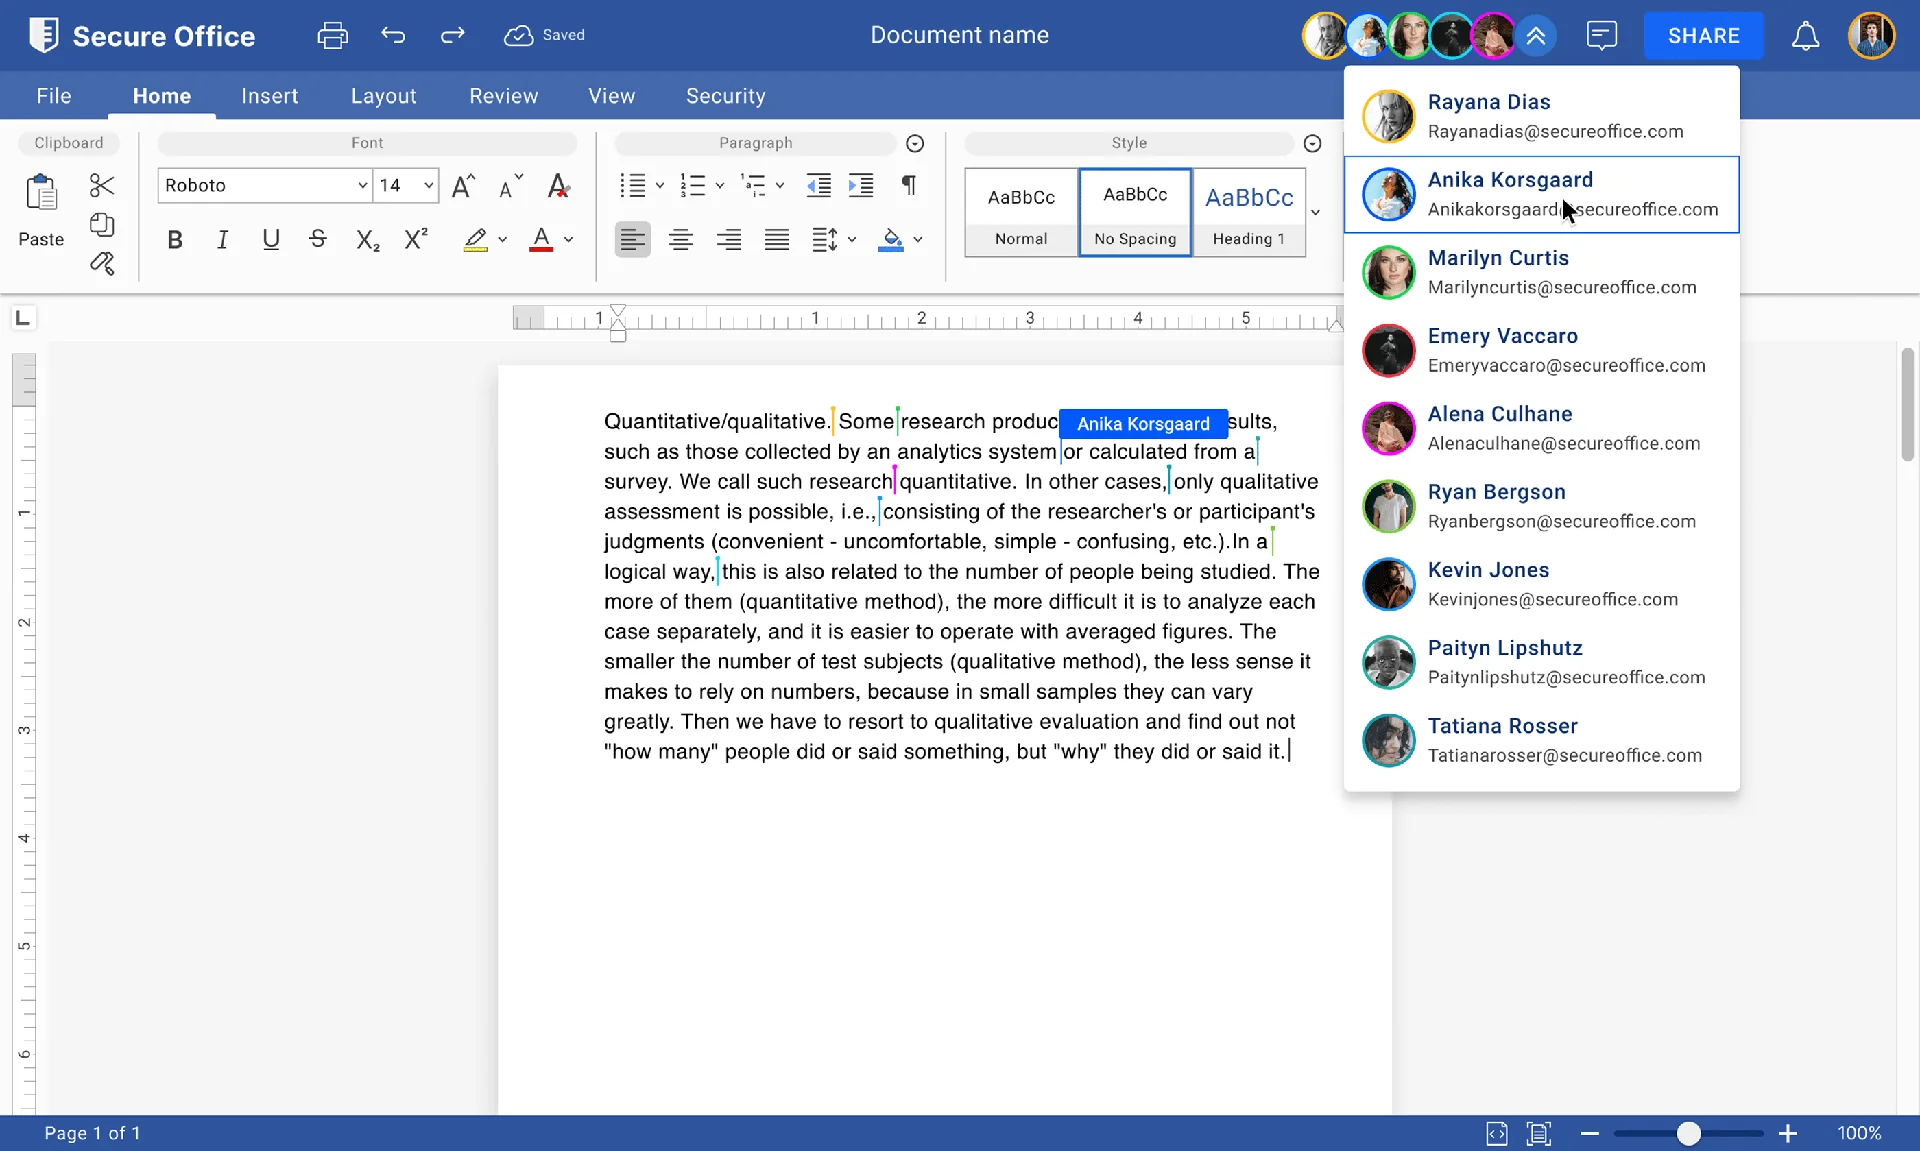Open the comments panel icon

click(x=1601, y=36)
